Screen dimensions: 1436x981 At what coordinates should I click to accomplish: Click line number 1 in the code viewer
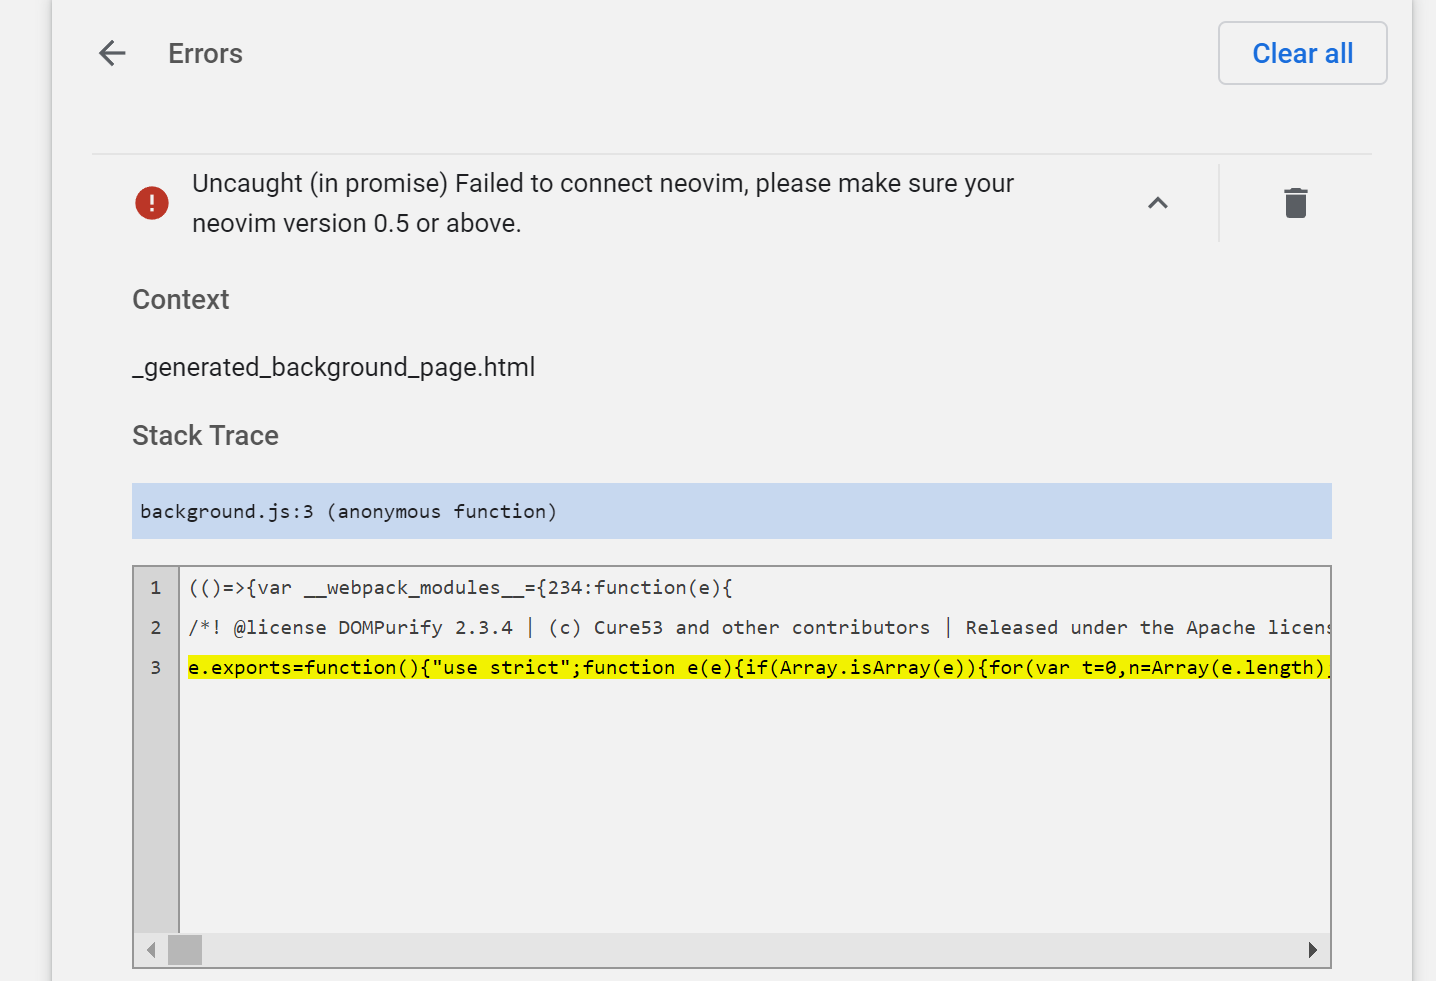click(x=155, y=588)
